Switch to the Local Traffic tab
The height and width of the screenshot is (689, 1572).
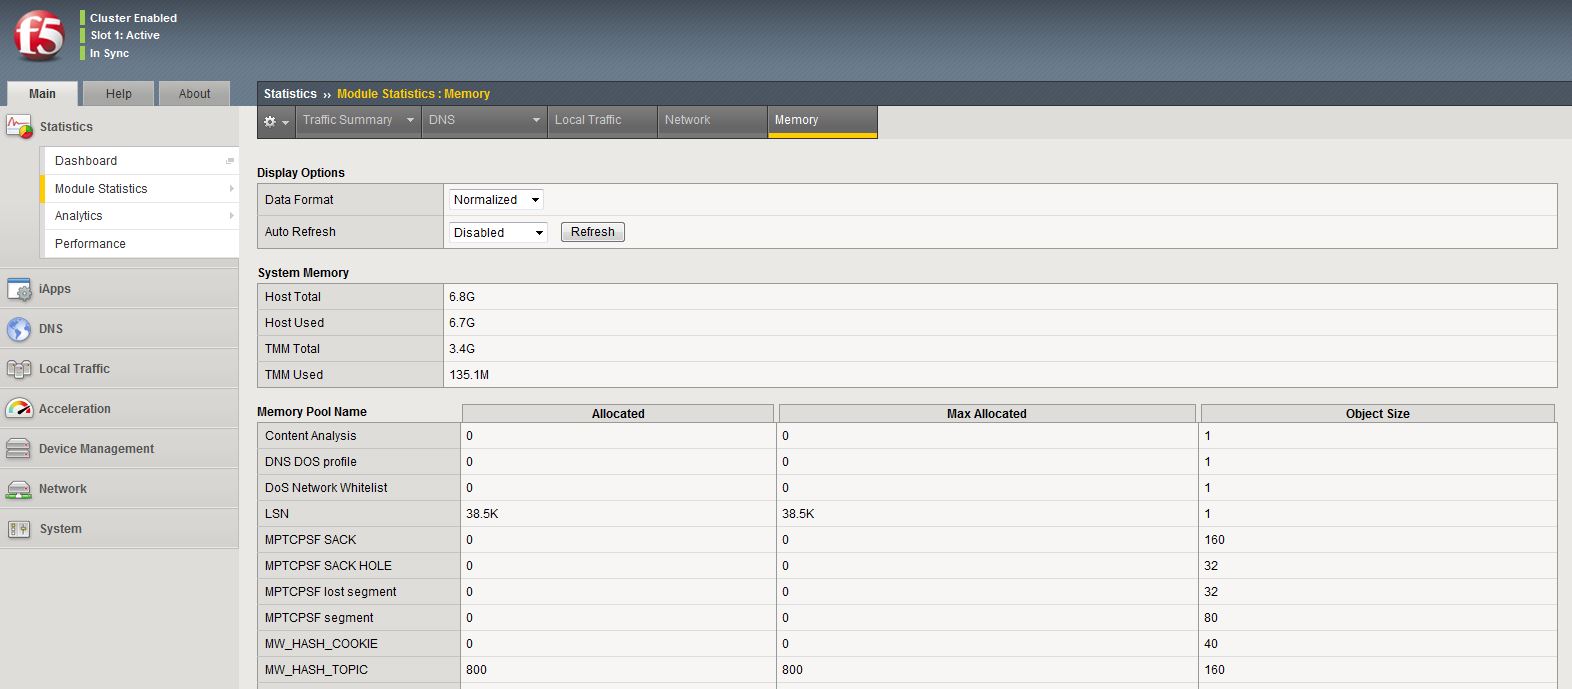tap(588, 120)
